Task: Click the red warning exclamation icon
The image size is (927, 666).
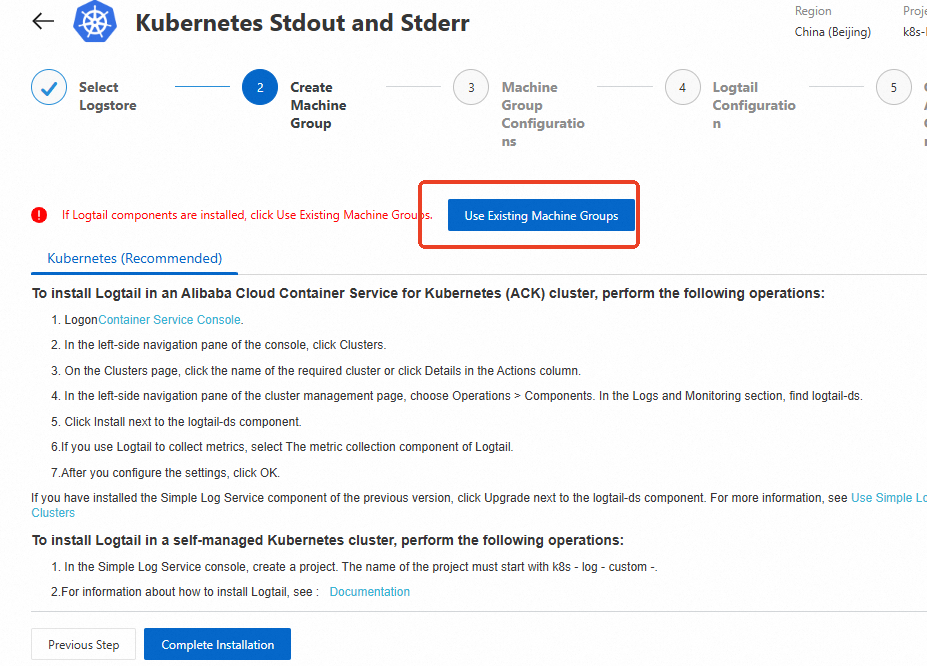Action: [39, 215]
